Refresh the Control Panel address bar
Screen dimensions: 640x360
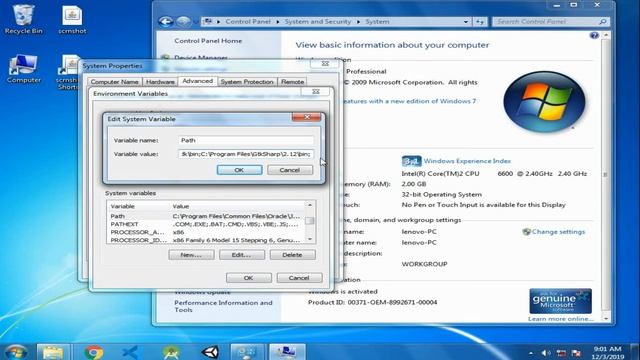pyautogui.click(x=480, y=22)
